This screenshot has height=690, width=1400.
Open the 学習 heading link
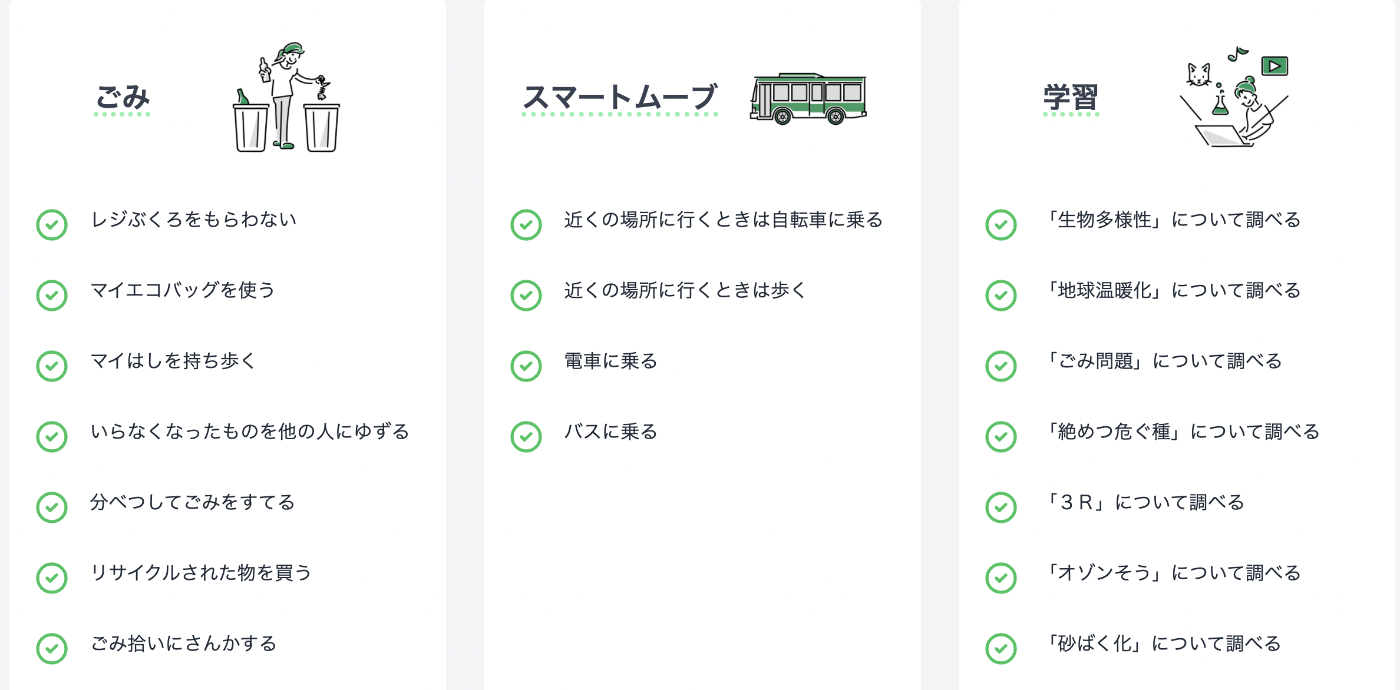1070,98
